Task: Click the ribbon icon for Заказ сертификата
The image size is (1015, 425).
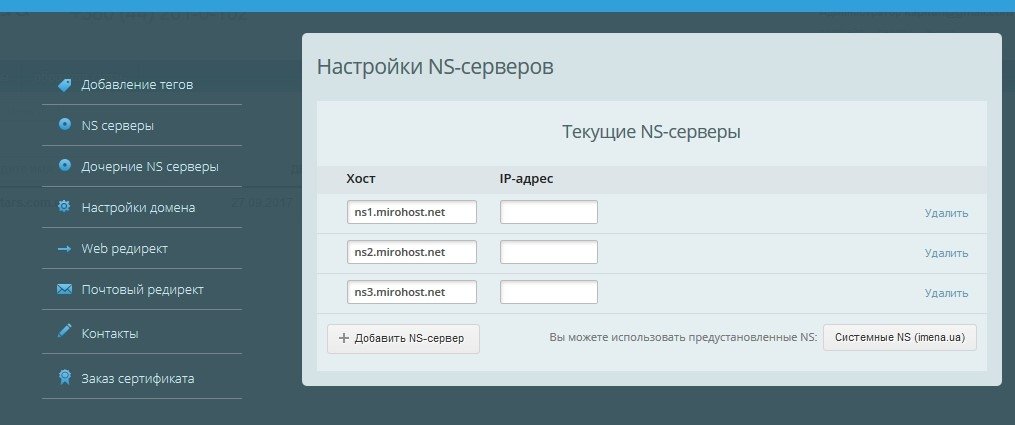Action: (x=64, y=378)
